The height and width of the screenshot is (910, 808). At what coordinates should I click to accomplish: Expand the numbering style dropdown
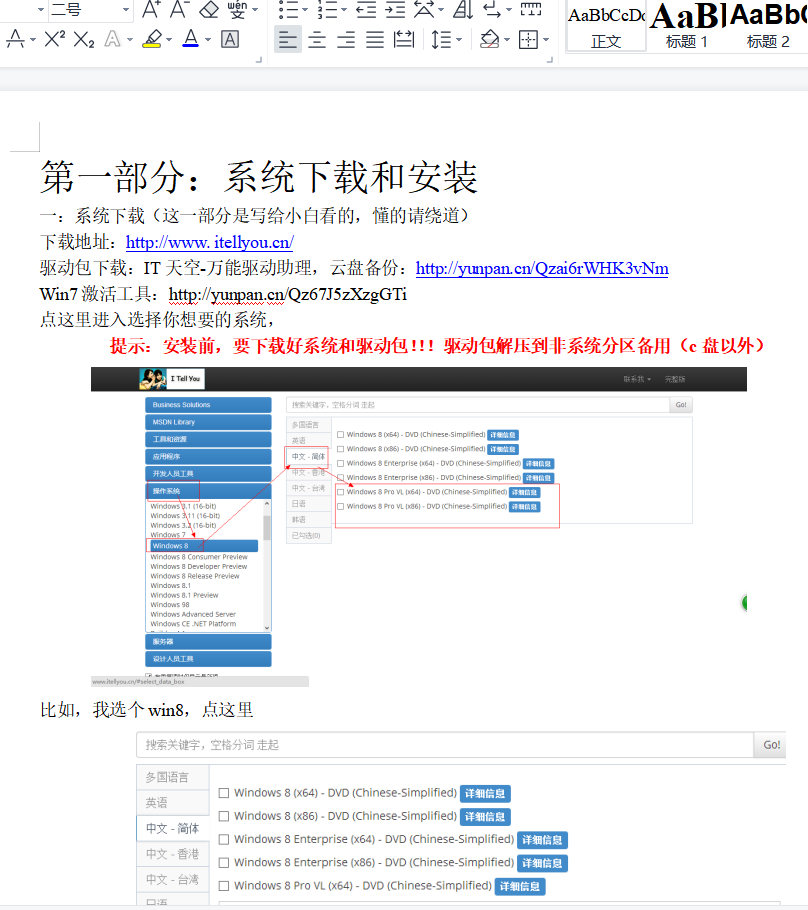(x=344, y=9)
